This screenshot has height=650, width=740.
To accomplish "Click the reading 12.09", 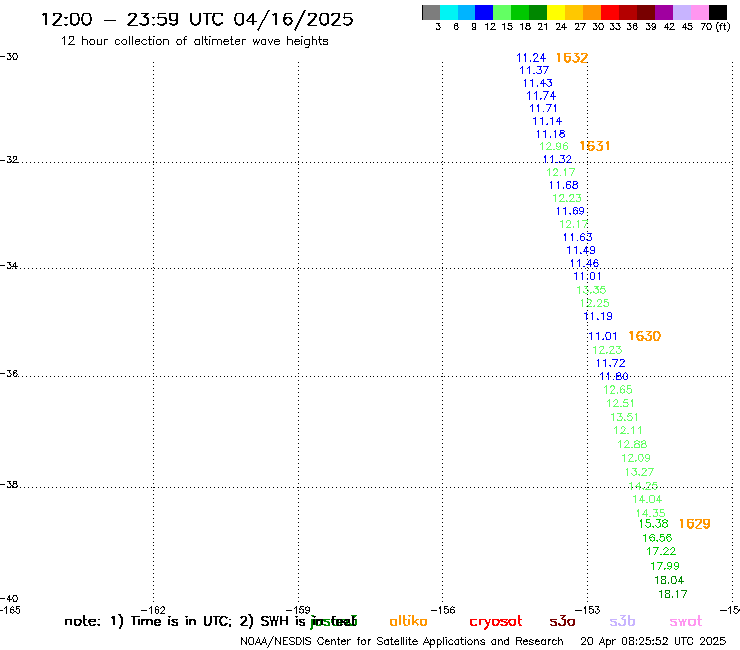I will tap(636, 458).
